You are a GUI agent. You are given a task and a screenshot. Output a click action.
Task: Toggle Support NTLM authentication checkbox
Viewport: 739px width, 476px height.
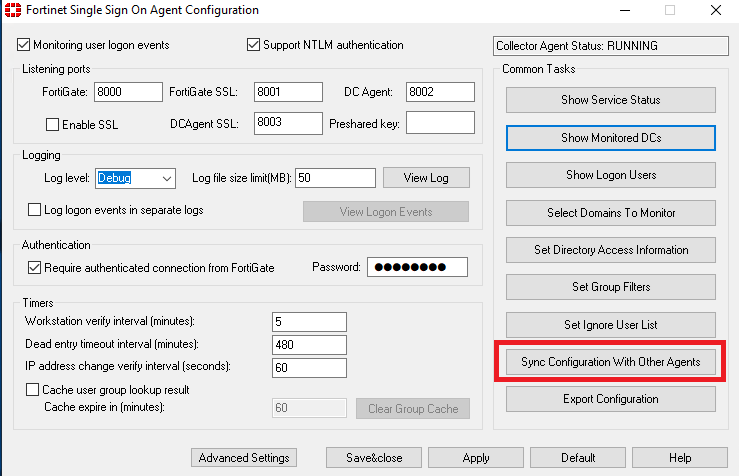(x=253, y=45)
